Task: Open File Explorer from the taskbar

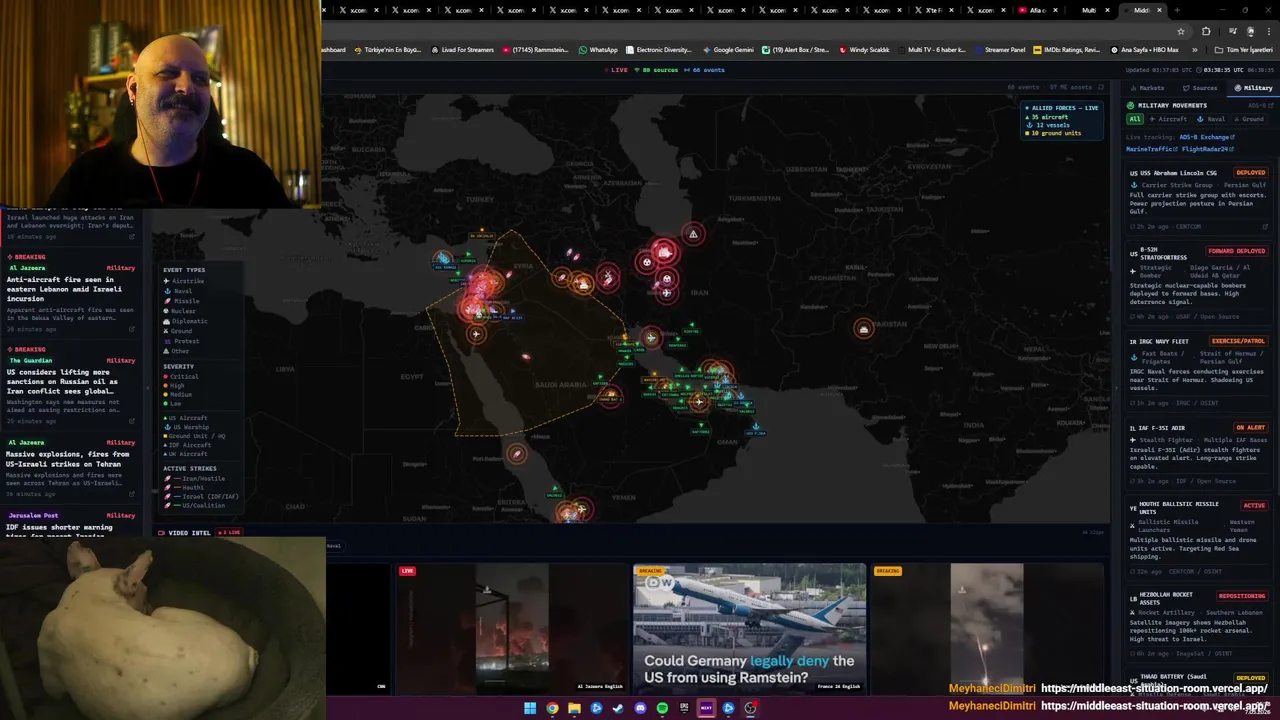Action: click(x=574, y=708)
